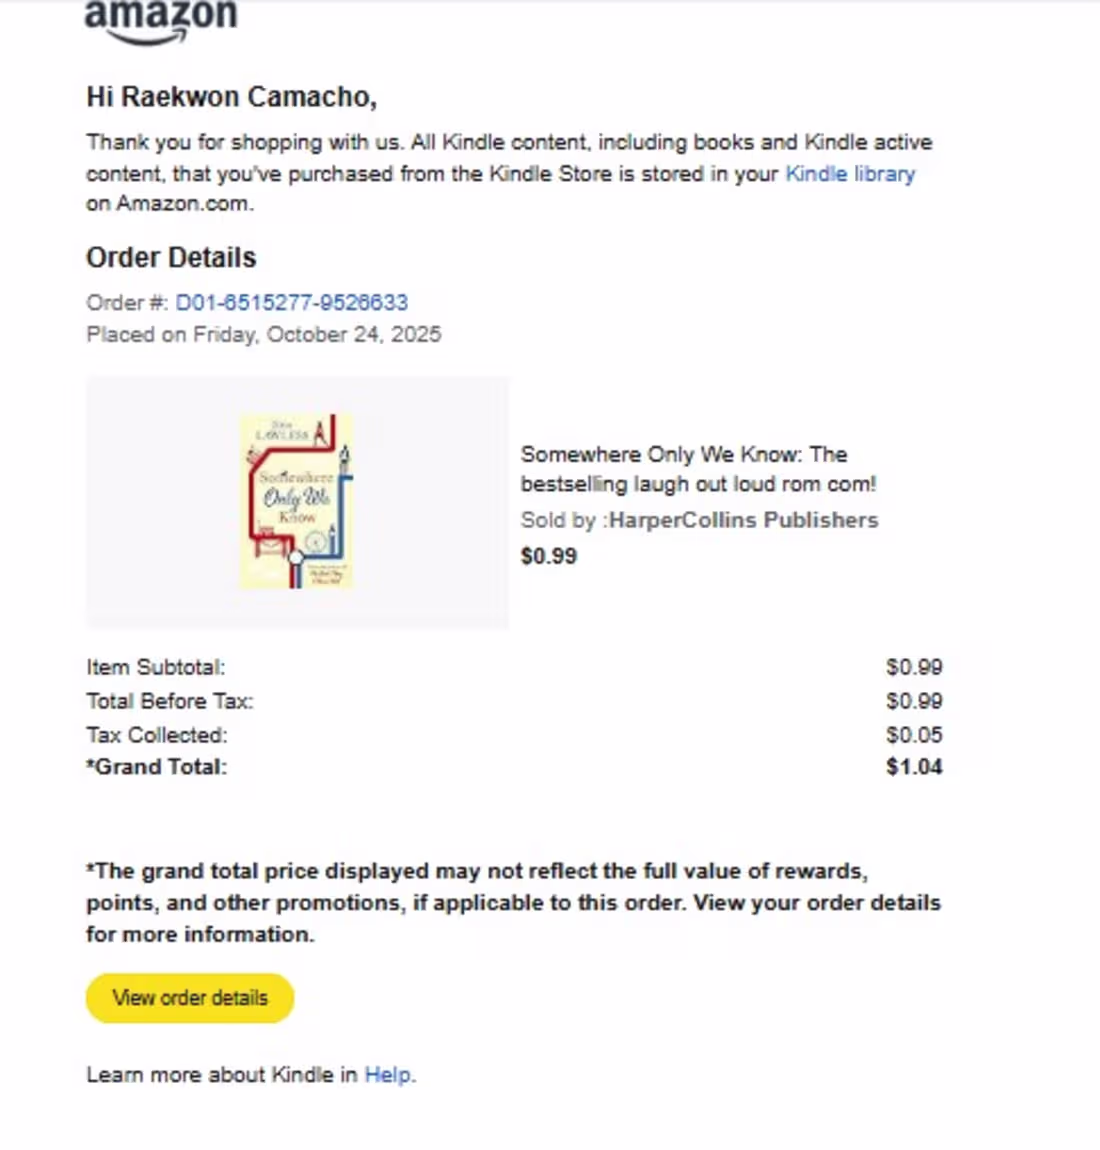
Task: Click the $1.04 grand total amount
Action: (914, 767)
